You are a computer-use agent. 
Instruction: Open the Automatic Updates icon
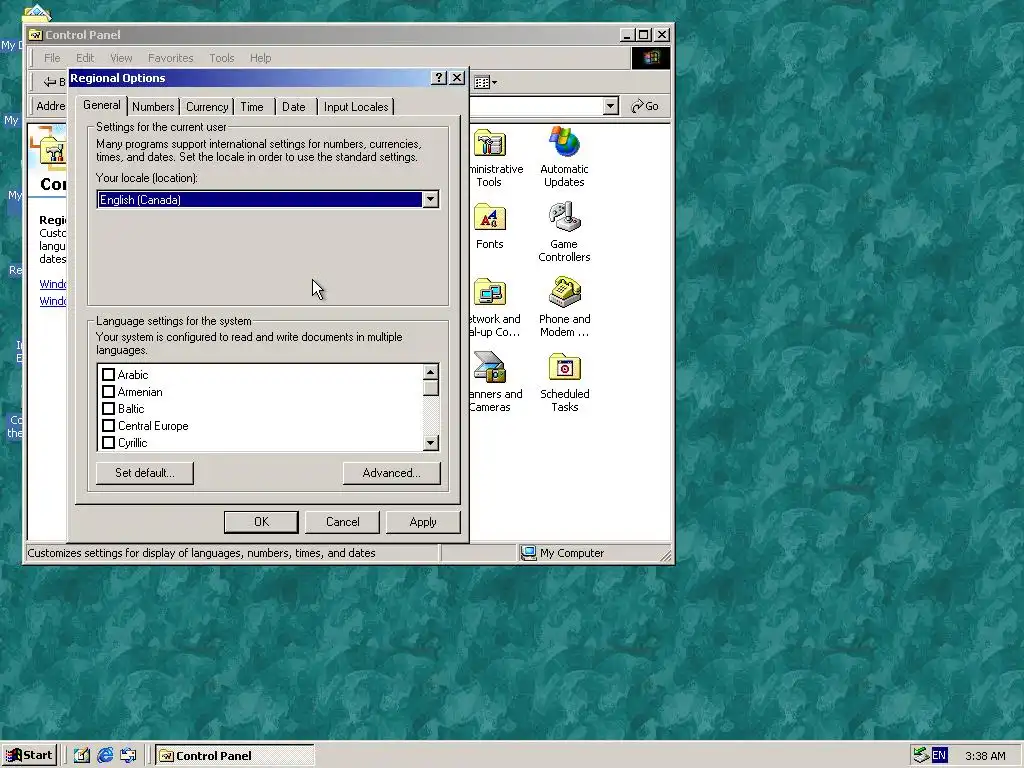(564, 142)
